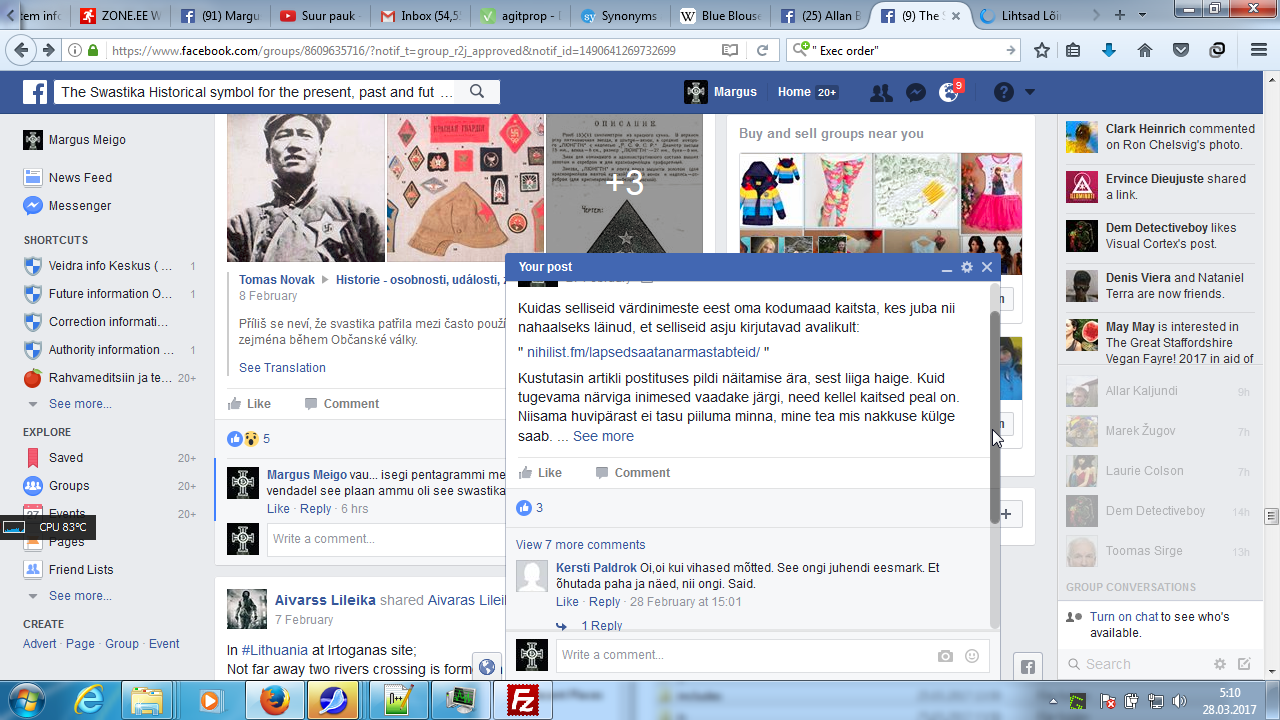The width and height of the screenshot is (1280, 720).
Task: Go to Home in Facebook header
Action: coord(794,92)
